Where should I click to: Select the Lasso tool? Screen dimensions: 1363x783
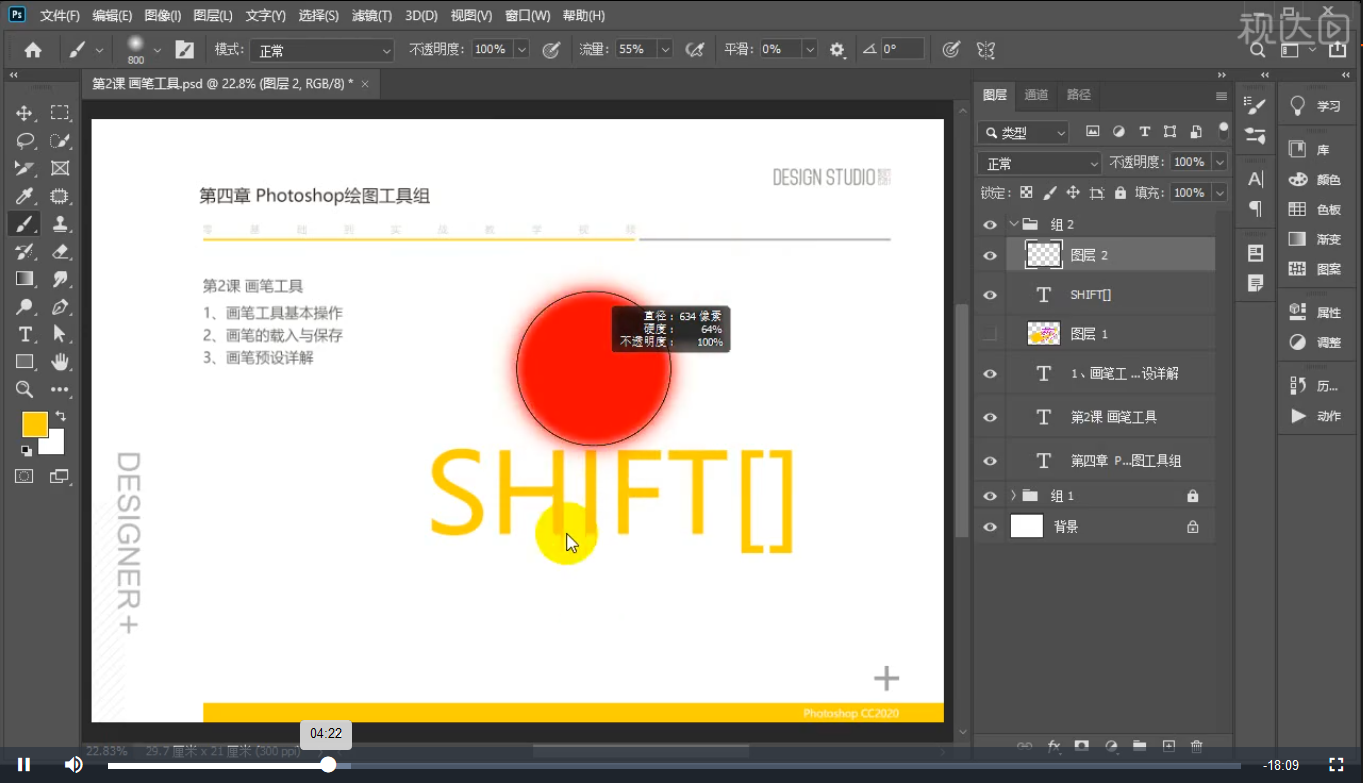coord(25,141)
